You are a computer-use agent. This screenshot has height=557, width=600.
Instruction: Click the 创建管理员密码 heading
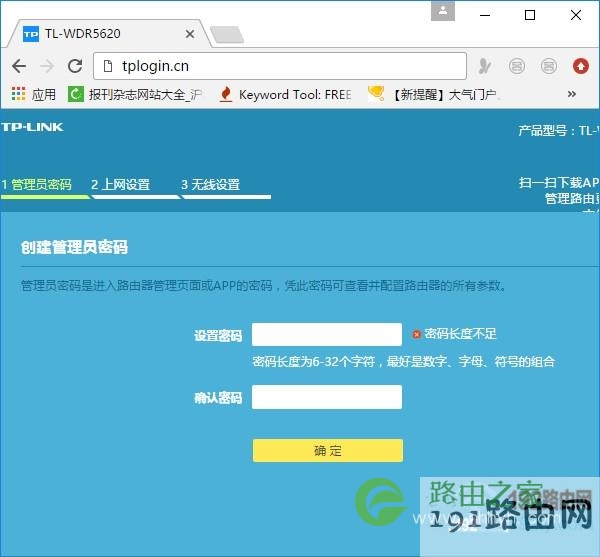click(x=74, y=247)
